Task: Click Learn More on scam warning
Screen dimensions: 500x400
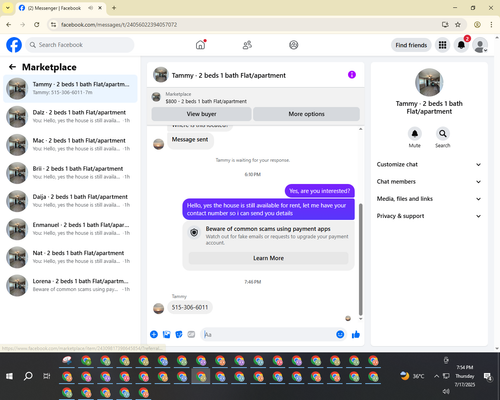Action: coord(268,258)
